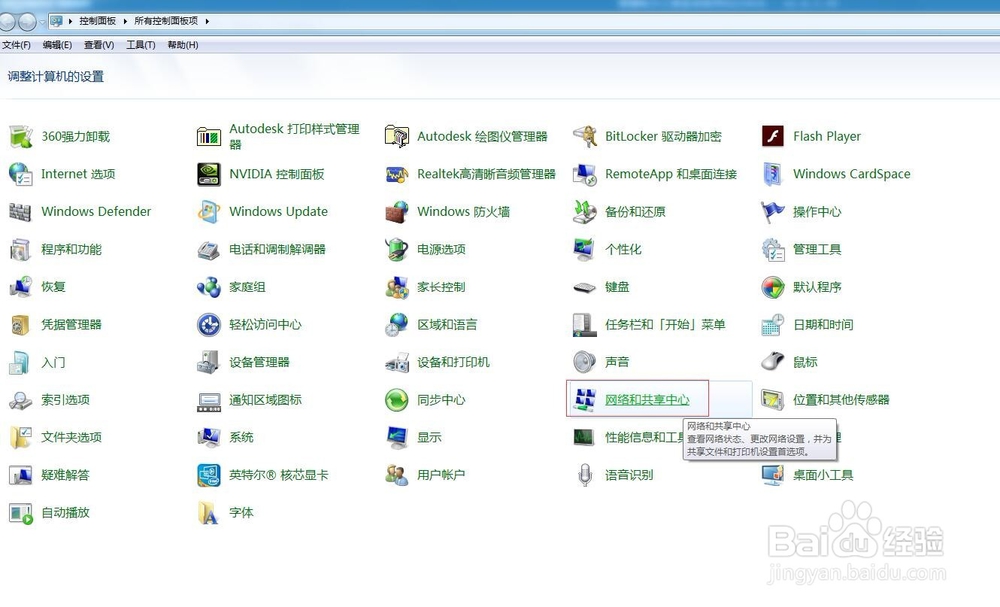Open 英特尔® 核芯显卡 link

[279, 475]
